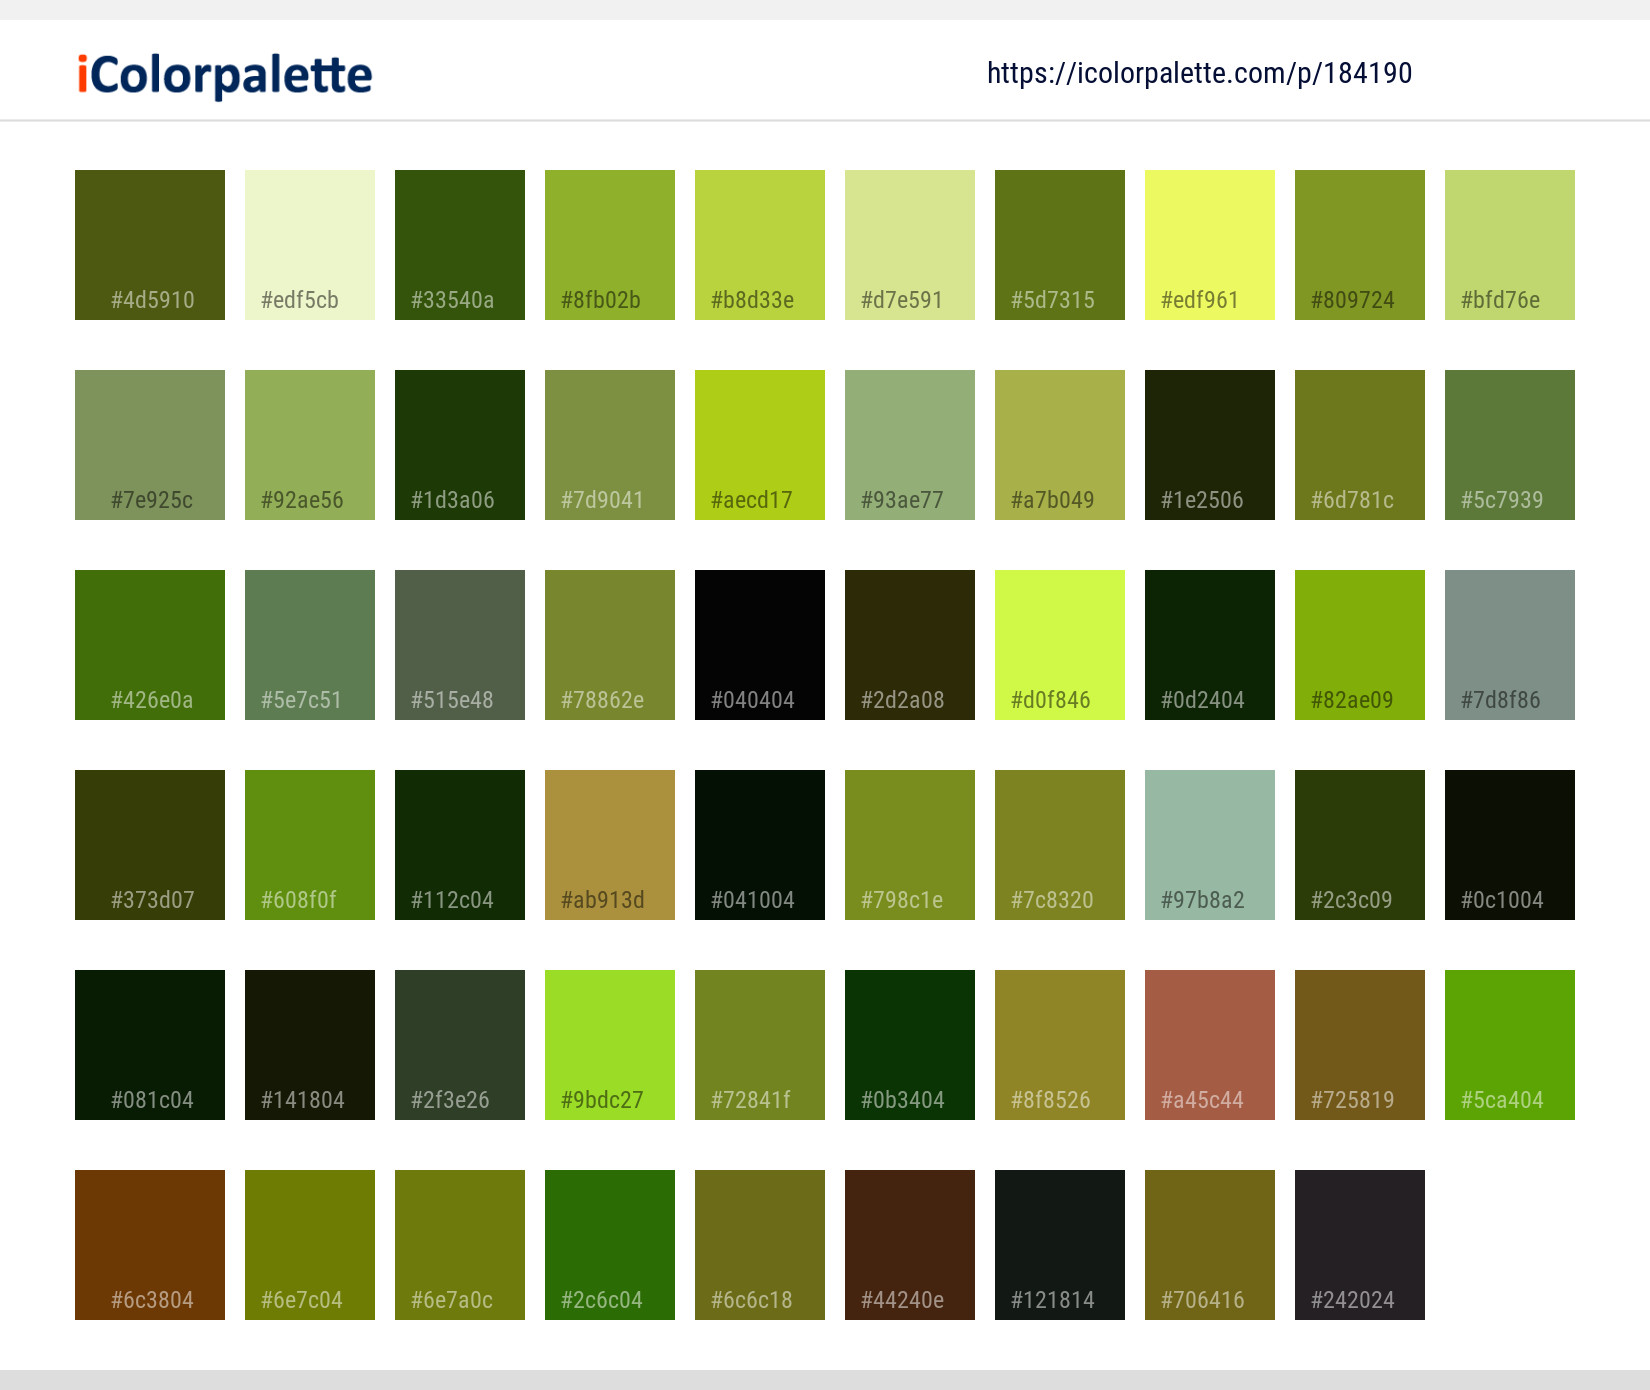Image resolution: width=1650 pixels, height=1390 pixels.
Task: Pick the #608f0f swatch
Action: tap(310, 845)
